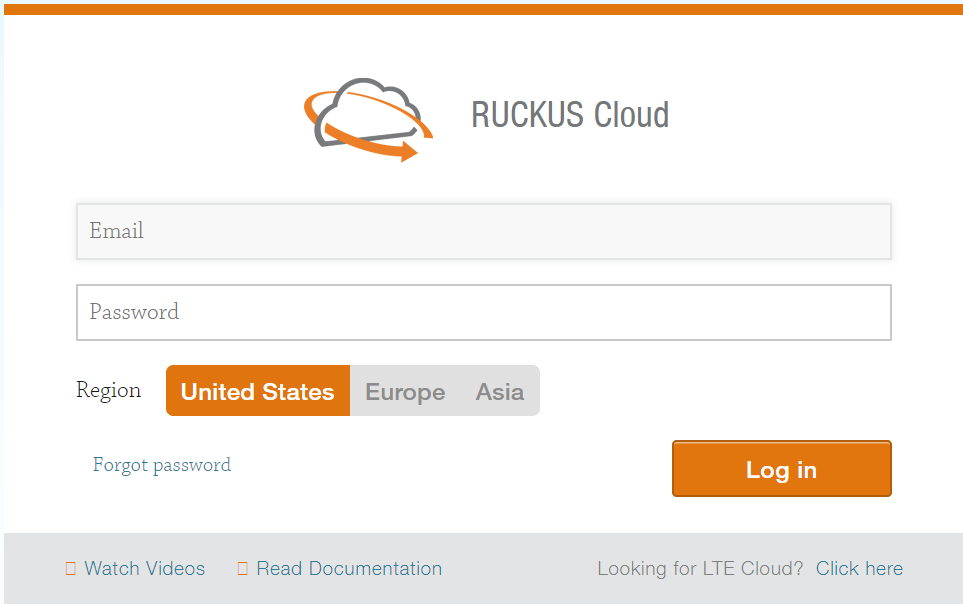963x605 pixels.
Task: Click the Region label
Action: point(108,390)
